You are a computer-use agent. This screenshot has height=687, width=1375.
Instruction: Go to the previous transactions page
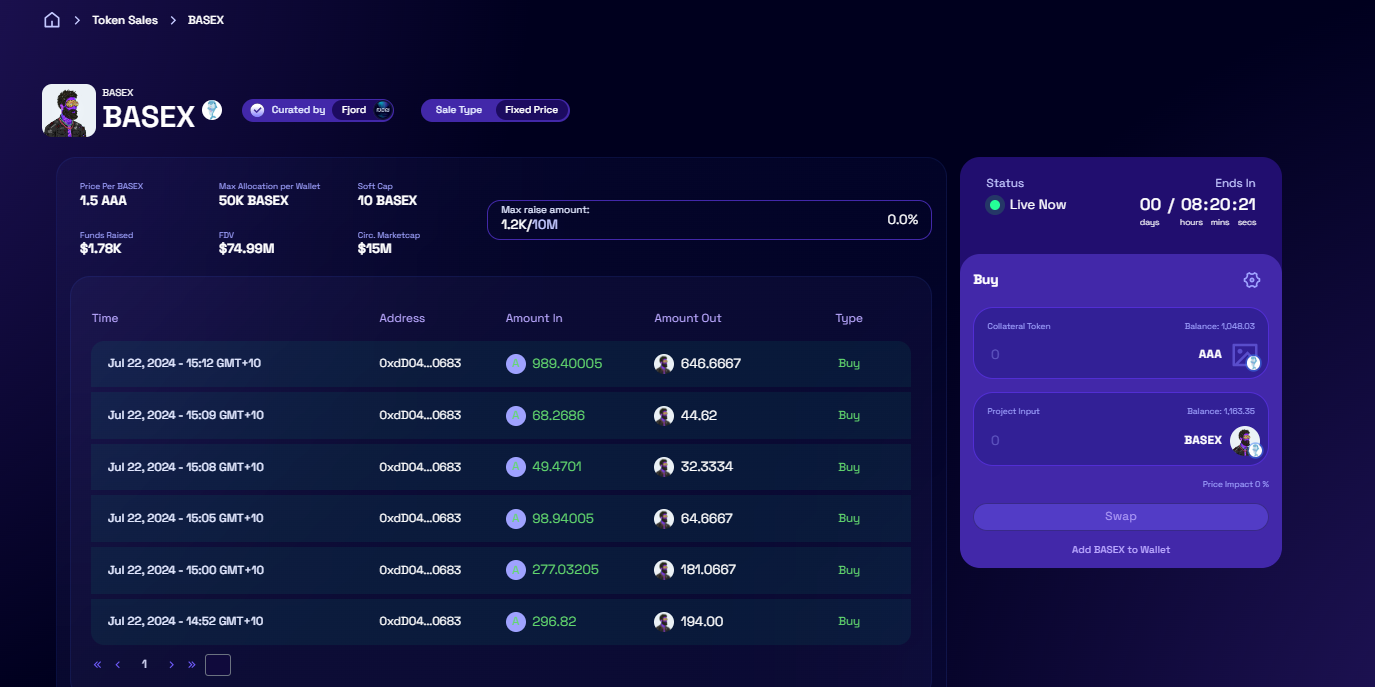click(x=118, y=665)
